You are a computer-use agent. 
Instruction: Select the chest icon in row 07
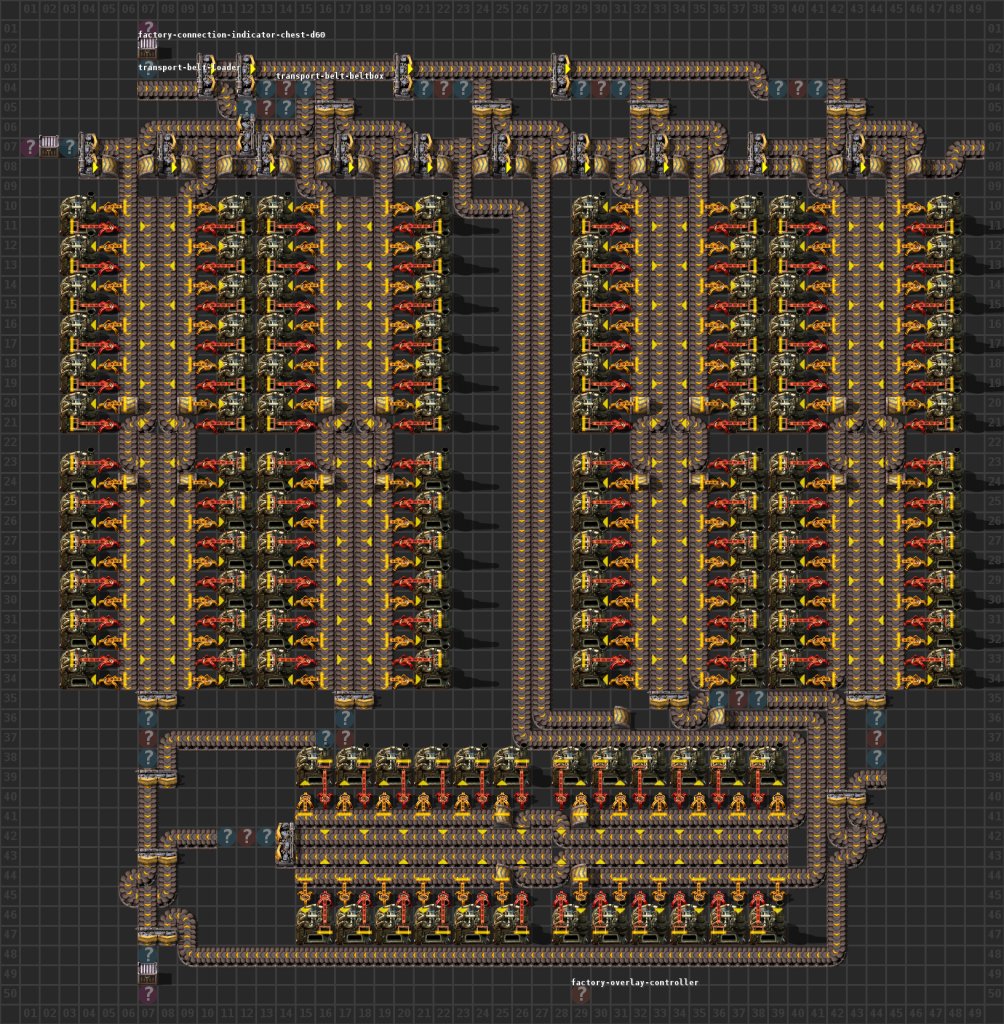(x=49, y=146)
